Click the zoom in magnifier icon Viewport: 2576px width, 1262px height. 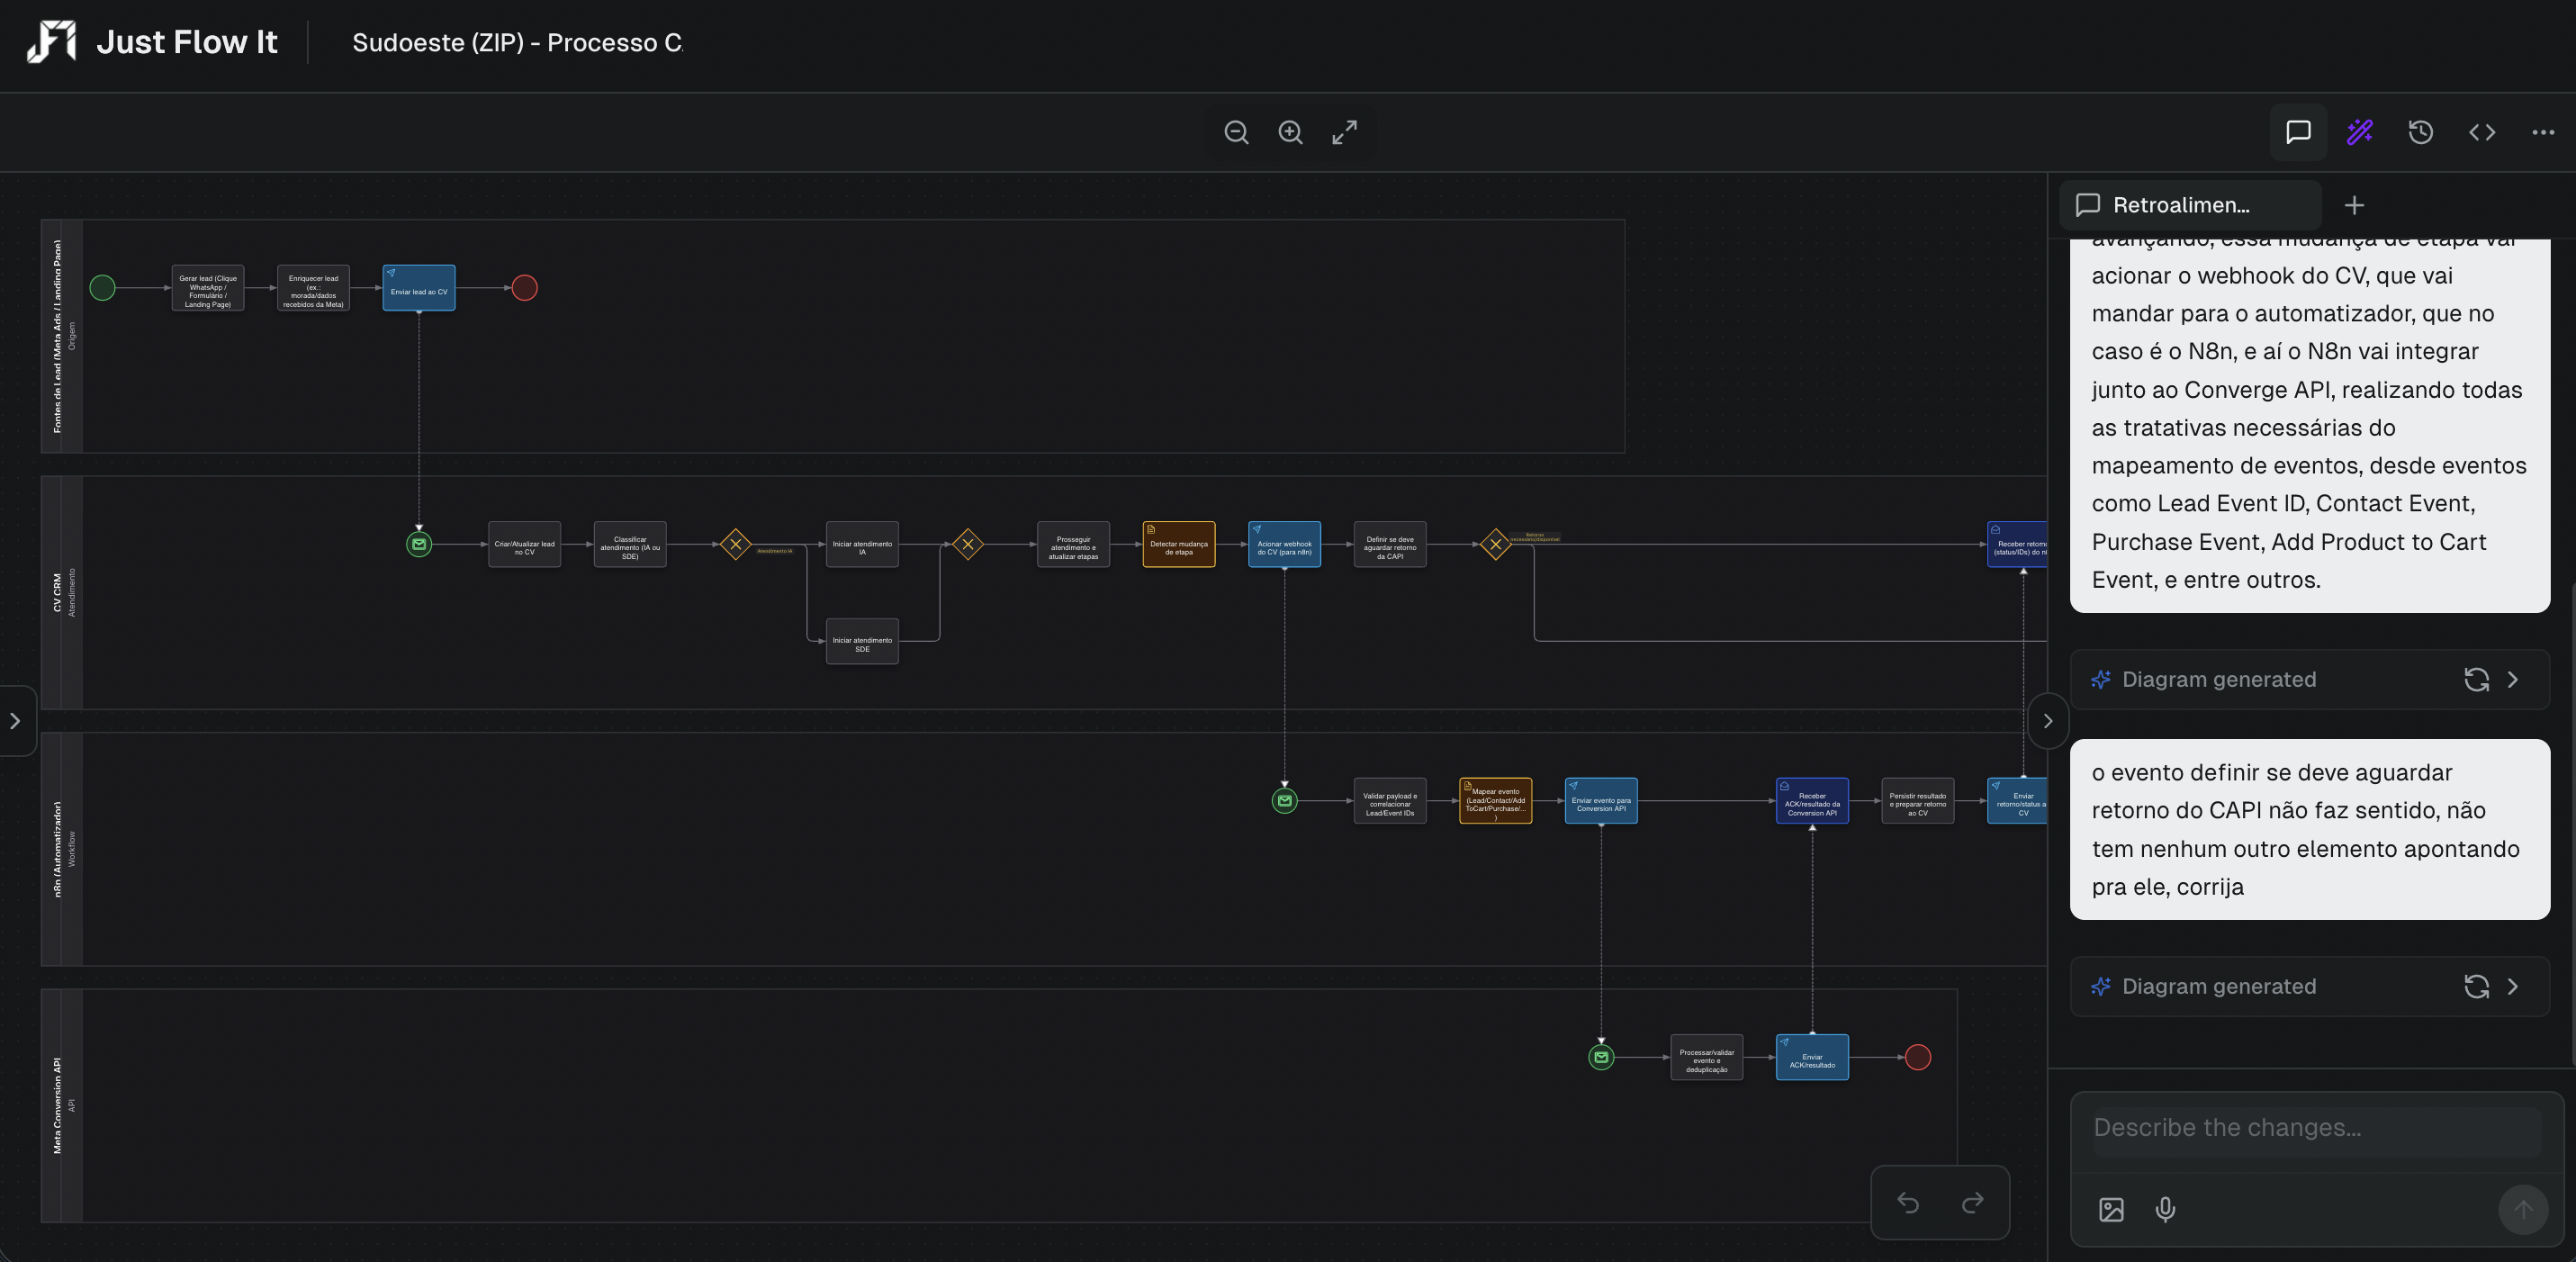(x=1290, y=132)
